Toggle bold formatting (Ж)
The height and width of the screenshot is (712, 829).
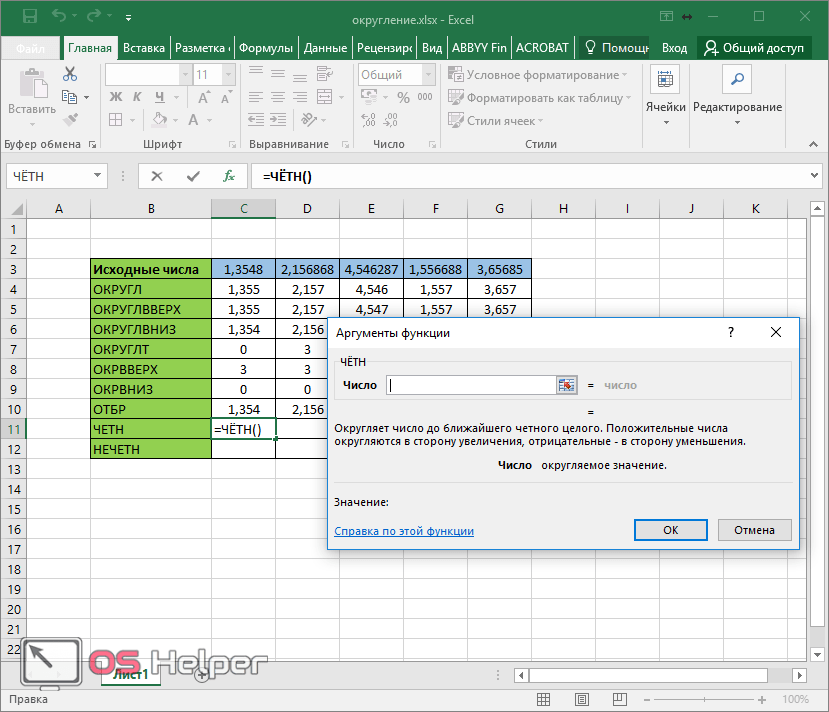tap(116, 97)
